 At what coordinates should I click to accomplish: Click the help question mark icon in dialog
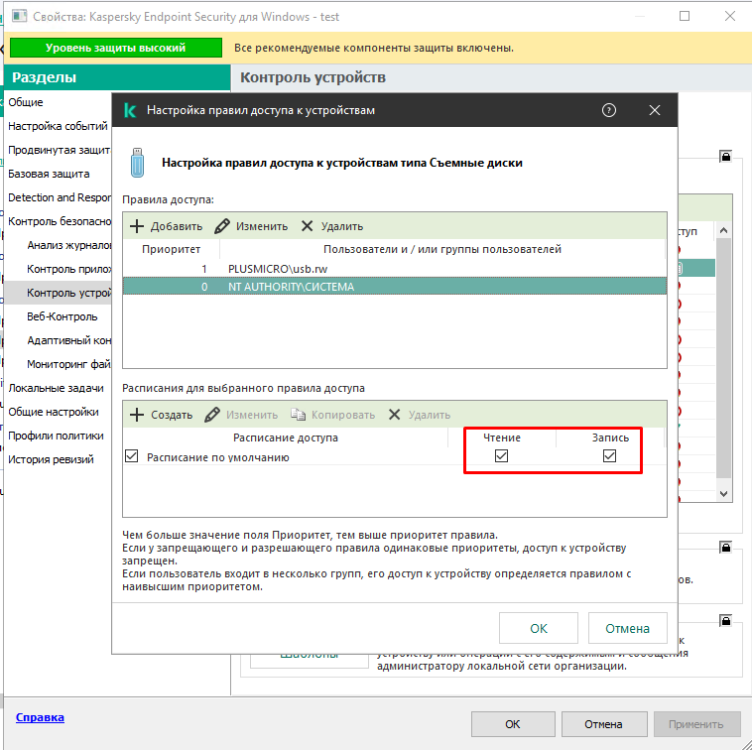pyautogui.click(x=609, y=110)
